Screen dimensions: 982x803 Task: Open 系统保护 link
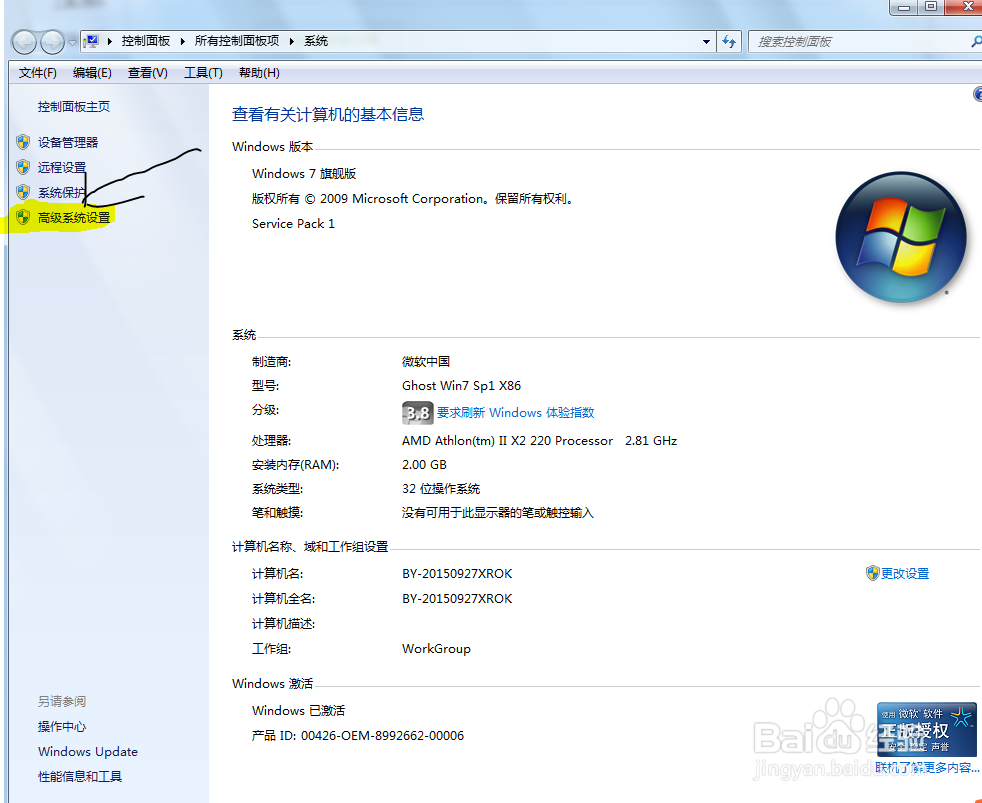coord(62,193)
